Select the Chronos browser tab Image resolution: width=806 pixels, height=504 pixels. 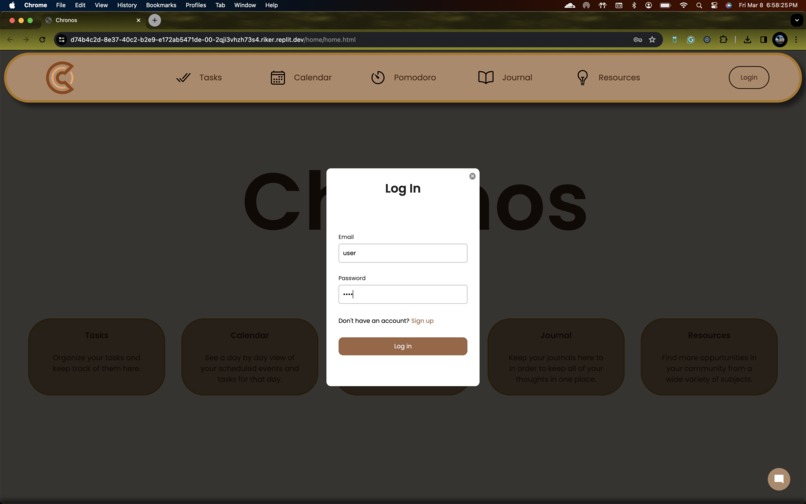click(93, 20)
